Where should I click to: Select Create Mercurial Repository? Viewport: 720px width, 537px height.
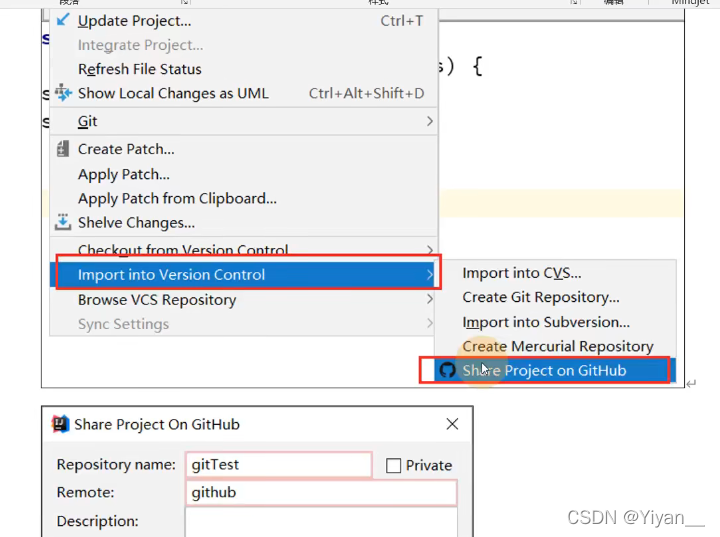click(x=555, y=346)
